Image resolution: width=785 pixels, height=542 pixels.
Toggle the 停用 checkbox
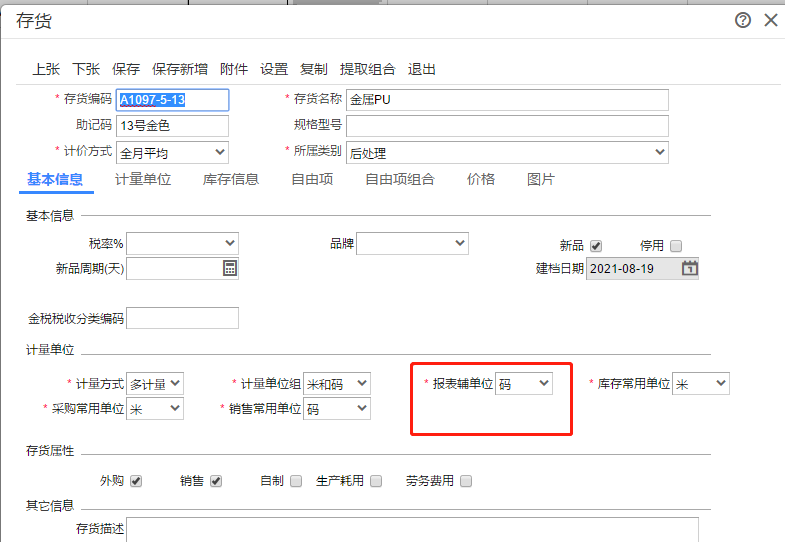coord(676,246)
